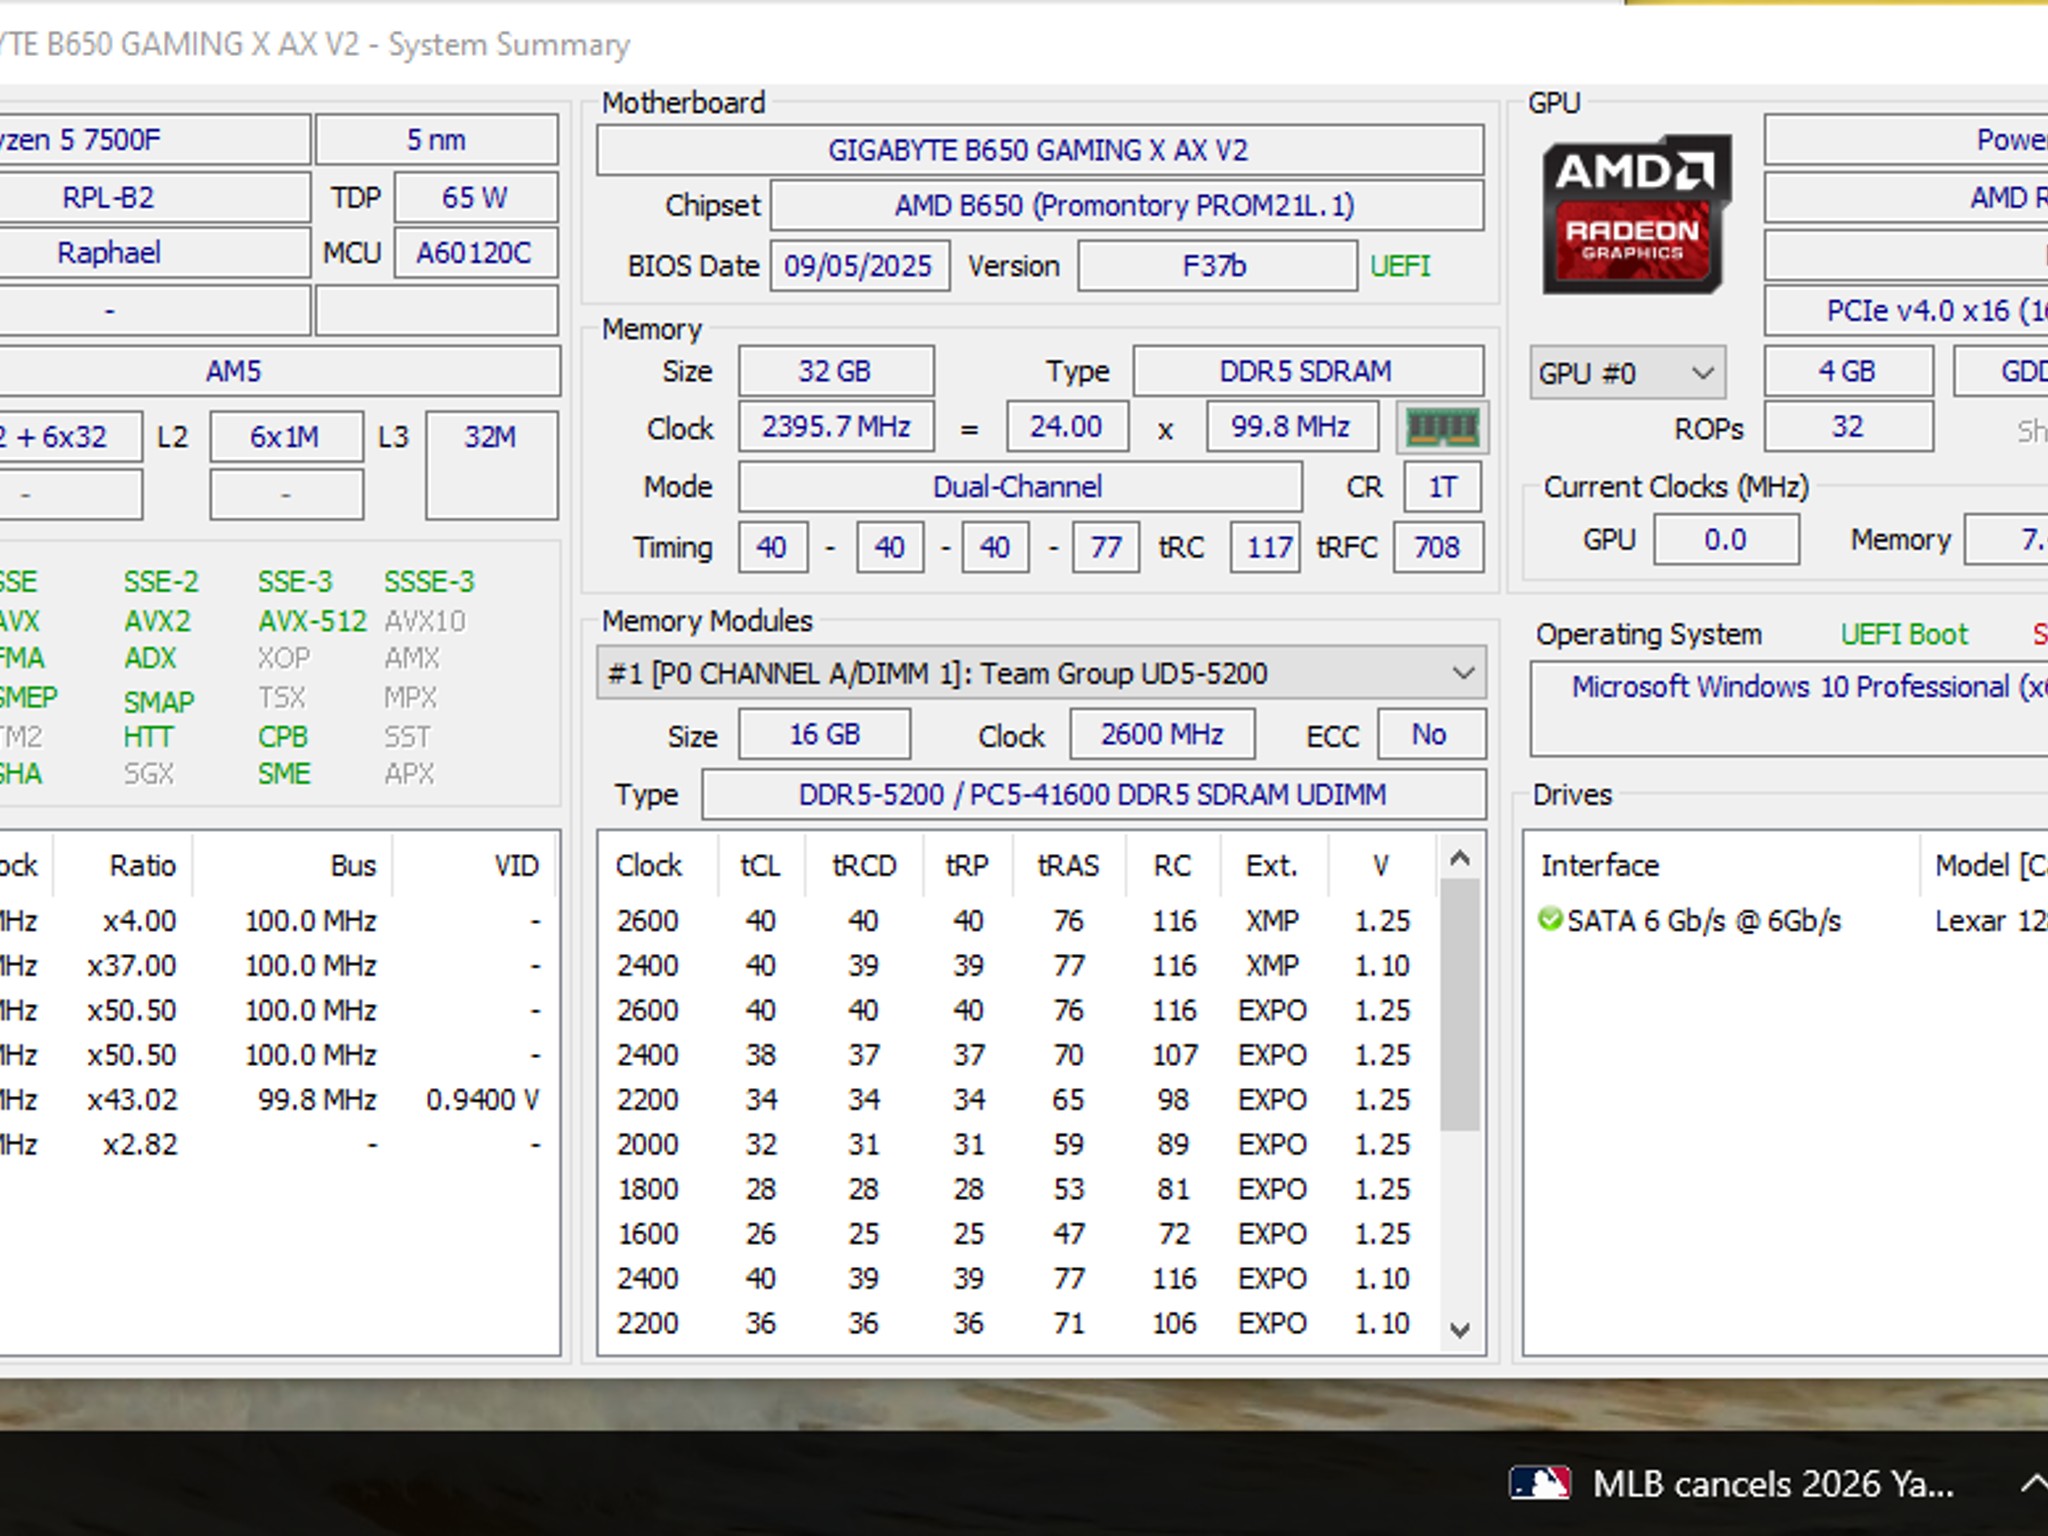This screenshot has height=1536, width=2048.
Task: Click the L3 cache 32M field
Action: [491, 465]
